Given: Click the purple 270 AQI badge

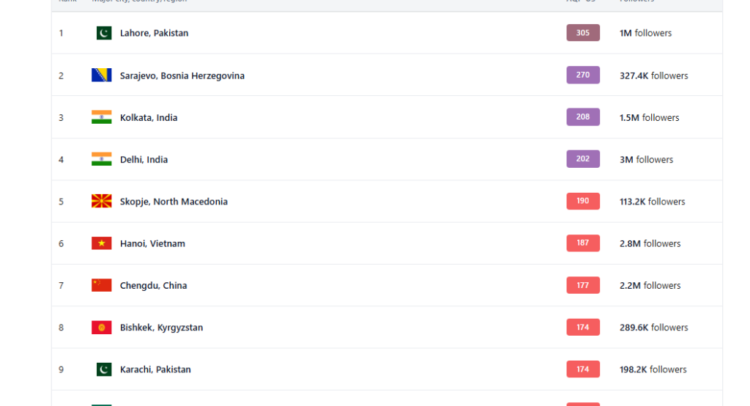Looking at the screenshot, I should point(583,75).
